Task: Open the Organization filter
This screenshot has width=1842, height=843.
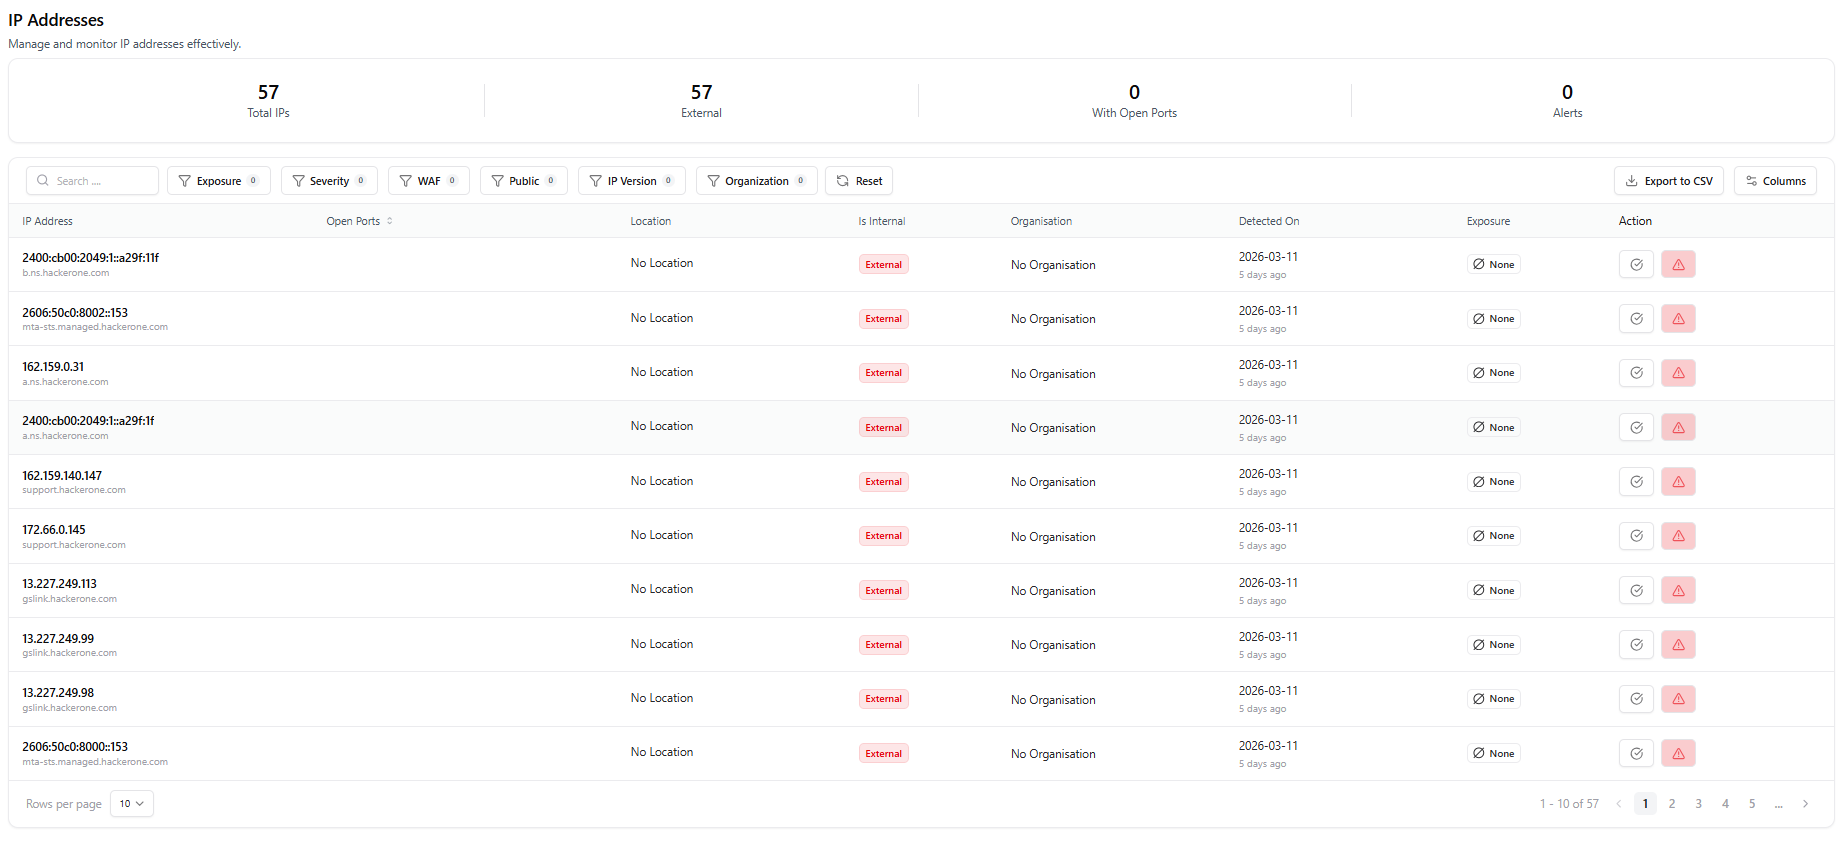Action: 756,181
